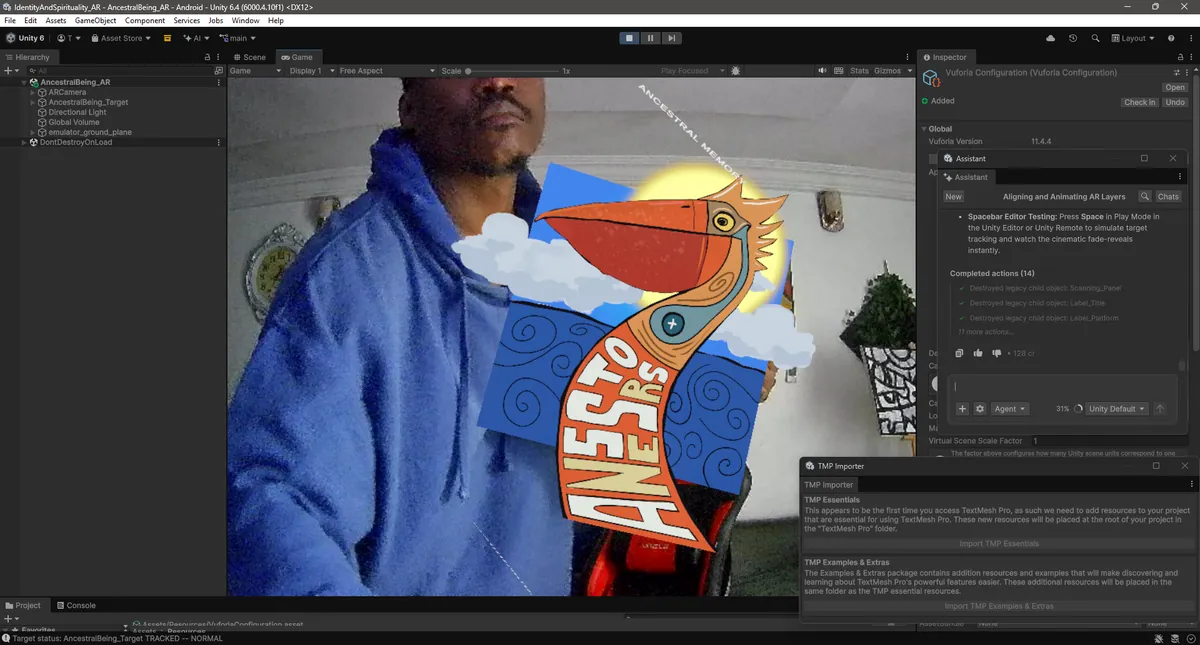The height and width of the screenshot is (645, 1200).
Task: Open the Hierarchy panel kebab menu
Action: [x=219, y=57]
